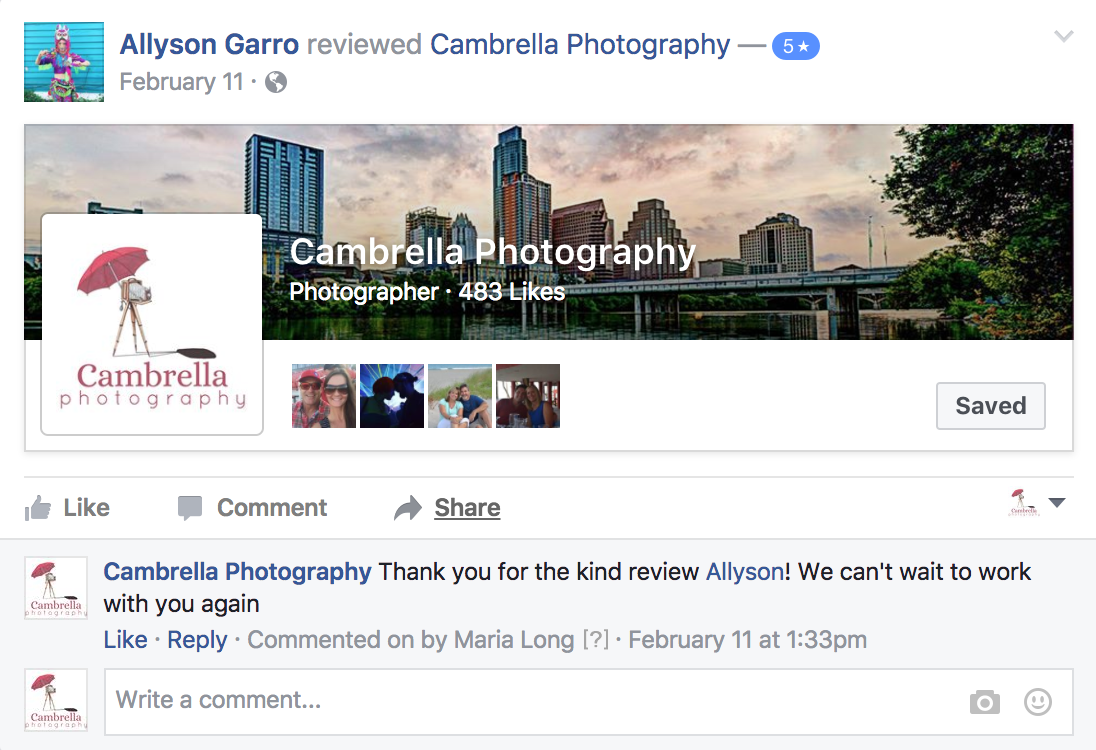Open the Cambrella logo page profile image

click(x=152, y=324)
